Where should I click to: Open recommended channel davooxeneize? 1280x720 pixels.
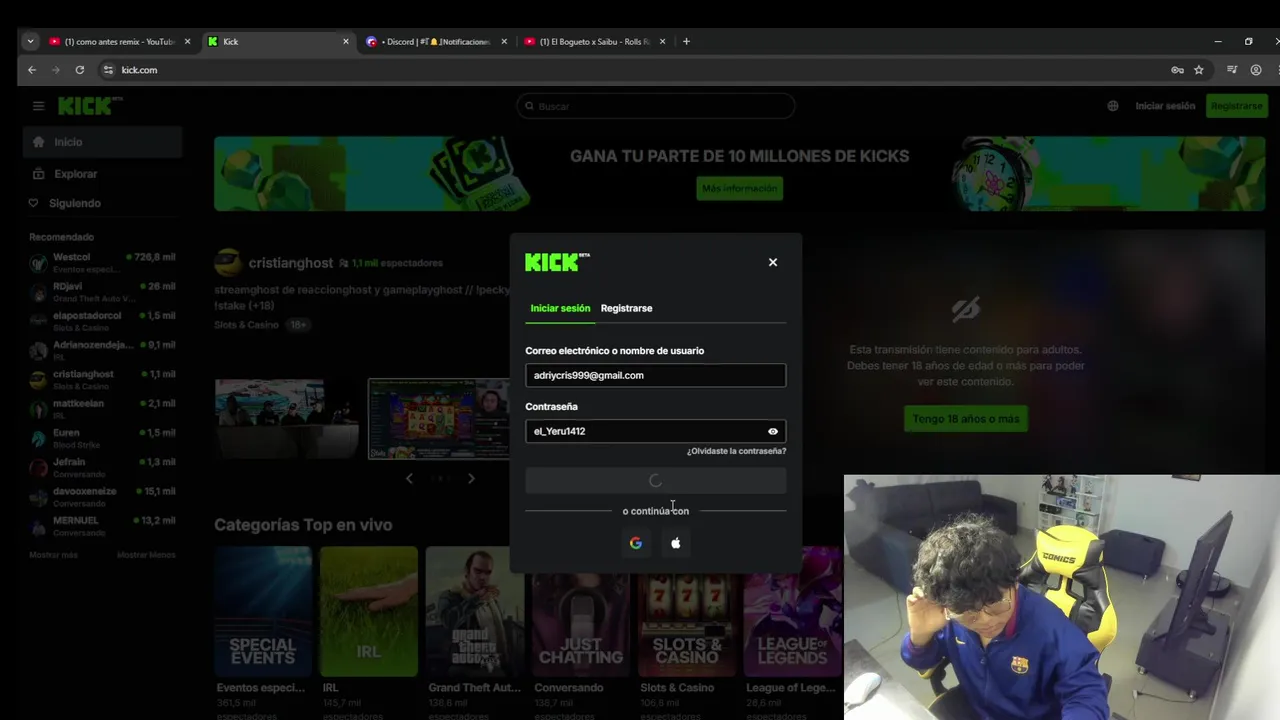[x=102, y=496]
